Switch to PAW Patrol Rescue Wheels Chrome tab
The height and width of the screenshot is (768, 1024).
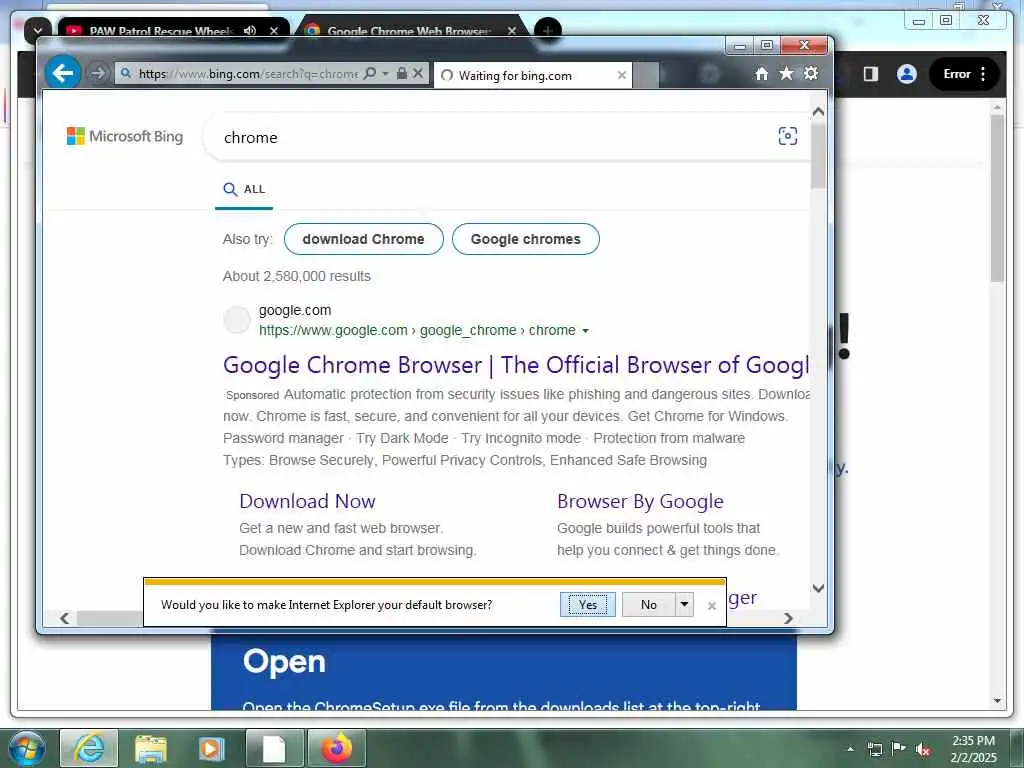point(161,30)
